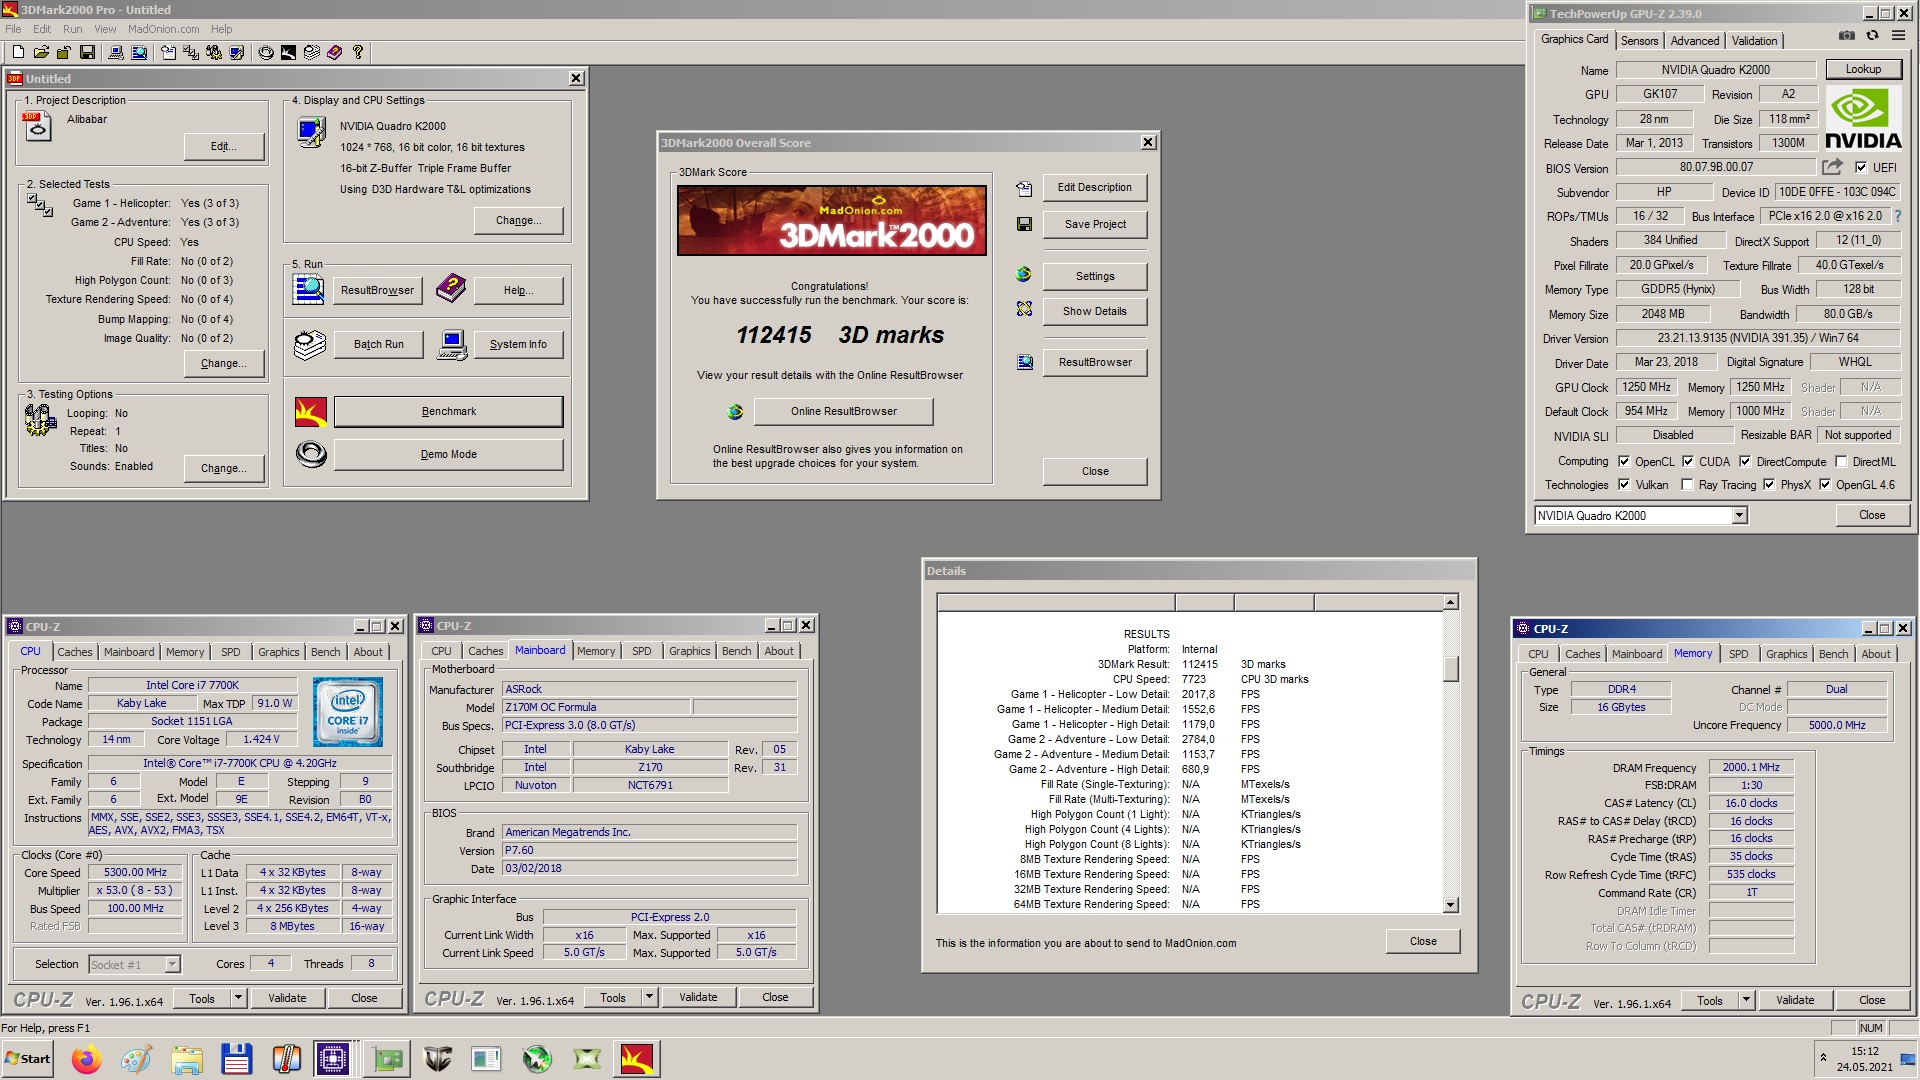Screen dimensions: 1920x1080
Task: Toggle the Ray Tracing checkbox
Action: [1688, 484]
